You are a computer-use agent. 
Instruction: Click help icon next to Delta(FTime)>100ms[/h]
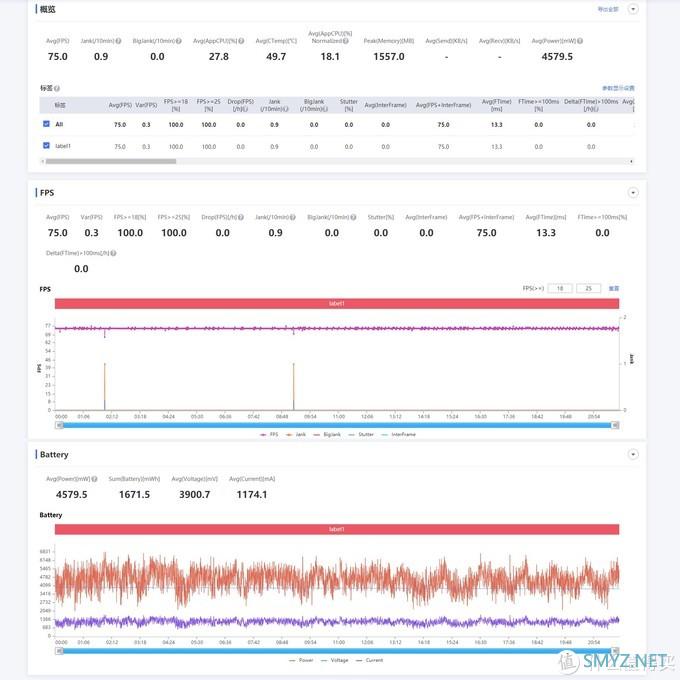[113, 253]
